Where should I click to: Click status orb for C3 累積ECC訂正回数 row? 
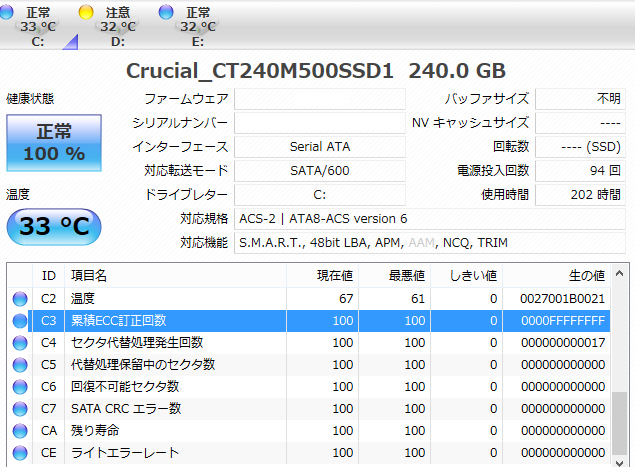20,321
